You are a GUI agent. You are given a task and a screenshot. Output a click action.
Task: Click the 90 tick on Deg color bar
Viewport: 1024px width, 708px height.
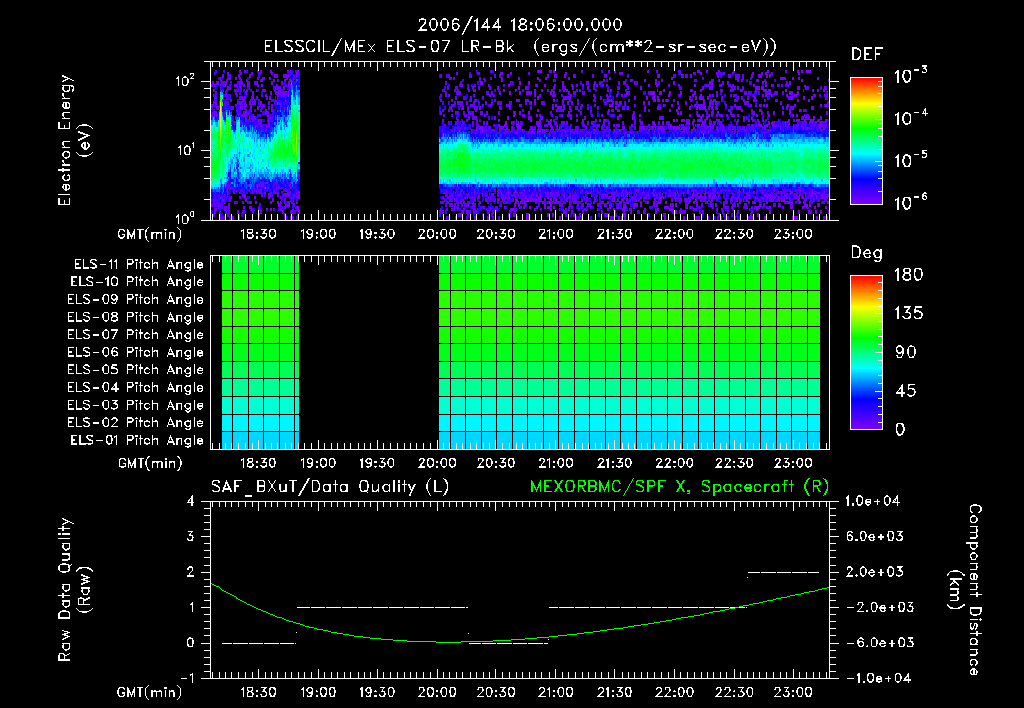point(906,353)
